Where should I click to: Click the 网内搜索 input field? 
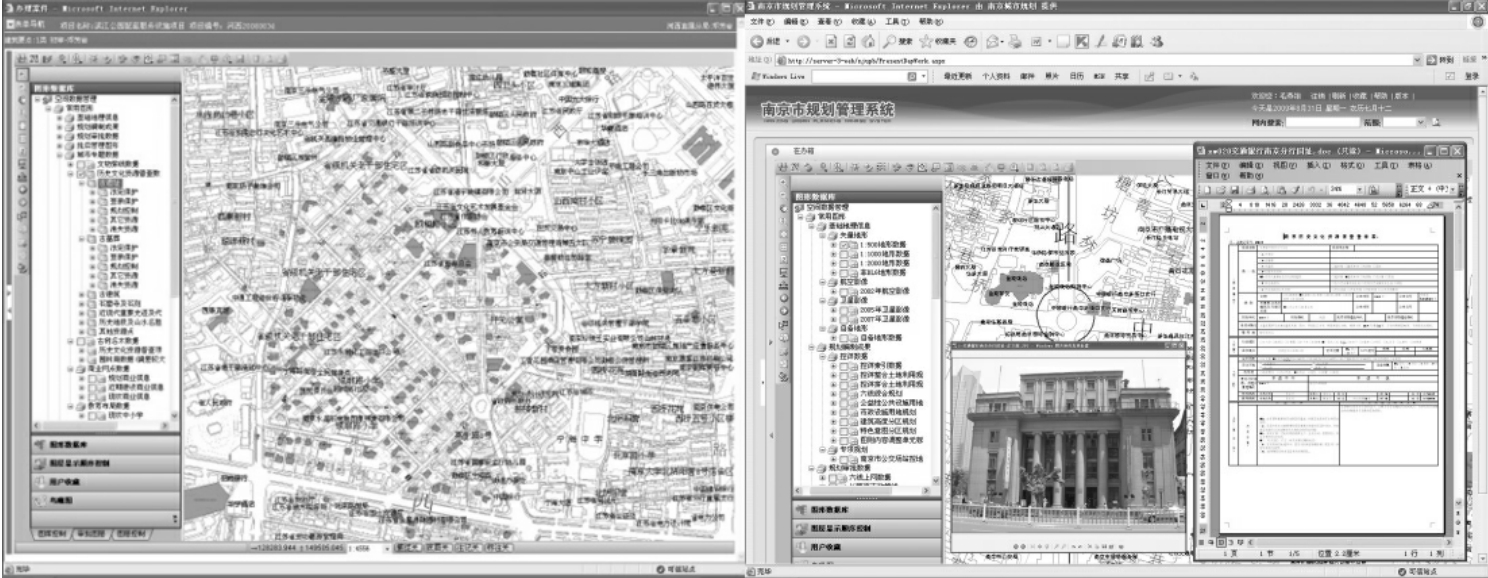pyautogui.click(x=1323, y=122)
